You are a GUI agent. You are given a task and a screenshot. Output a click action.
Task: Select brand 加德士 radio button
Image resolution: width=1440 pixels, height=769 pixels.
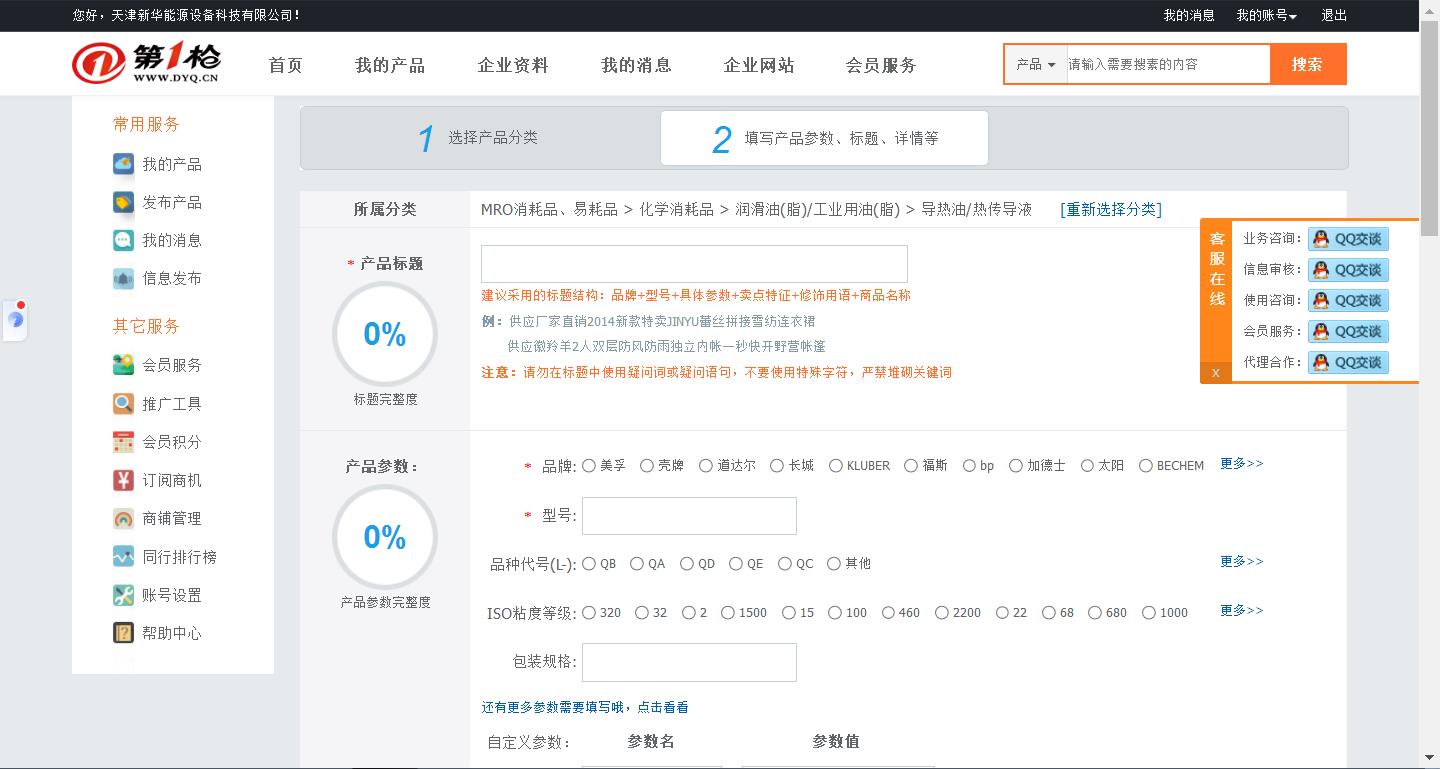pyautogui.click(x=1016, y=465)
